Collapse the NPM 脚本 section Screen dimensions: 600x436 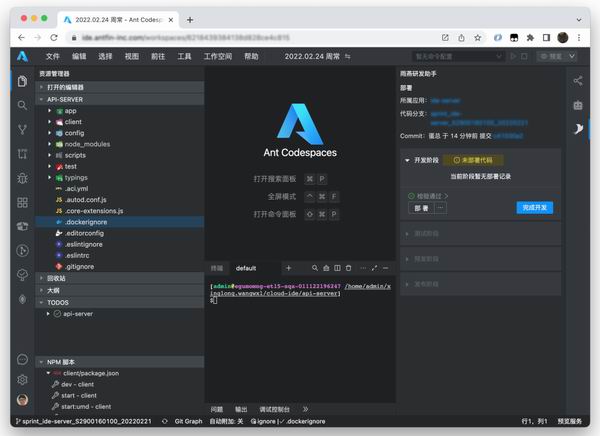(121, 362)
